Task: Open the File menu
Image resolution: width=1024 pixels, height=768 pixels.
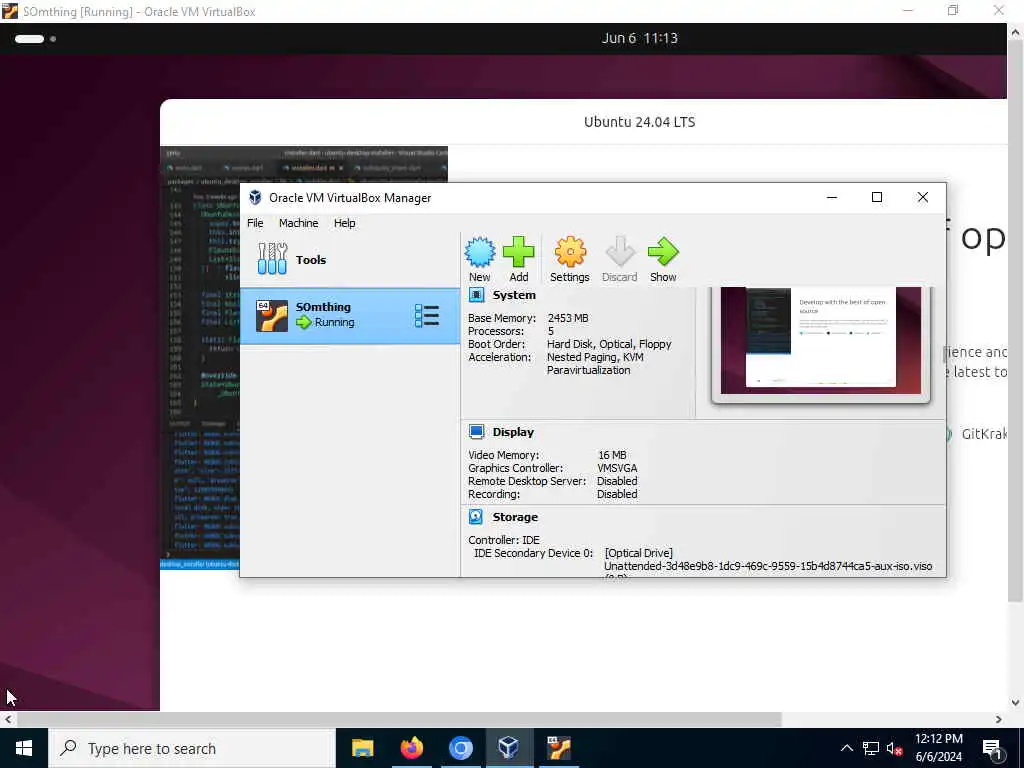Action: pyautogui.click(x=255, y=223)
